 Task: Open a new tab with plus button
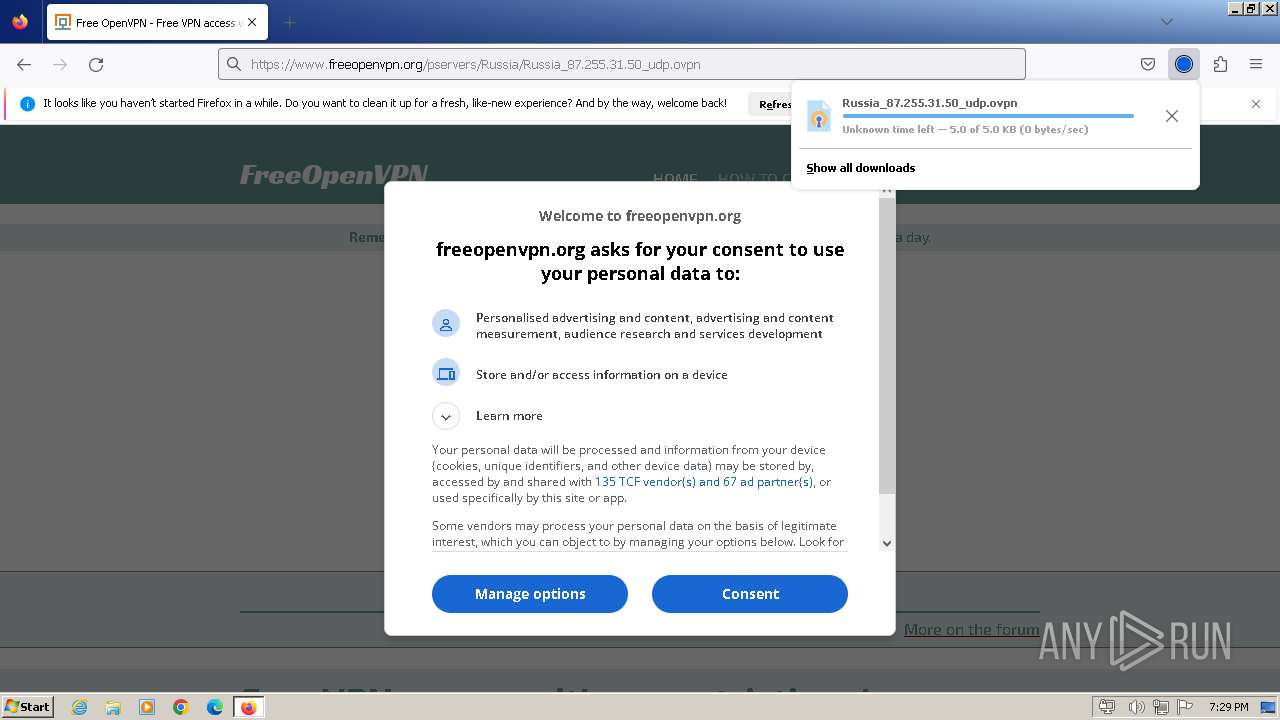click(x=289, y=22)
